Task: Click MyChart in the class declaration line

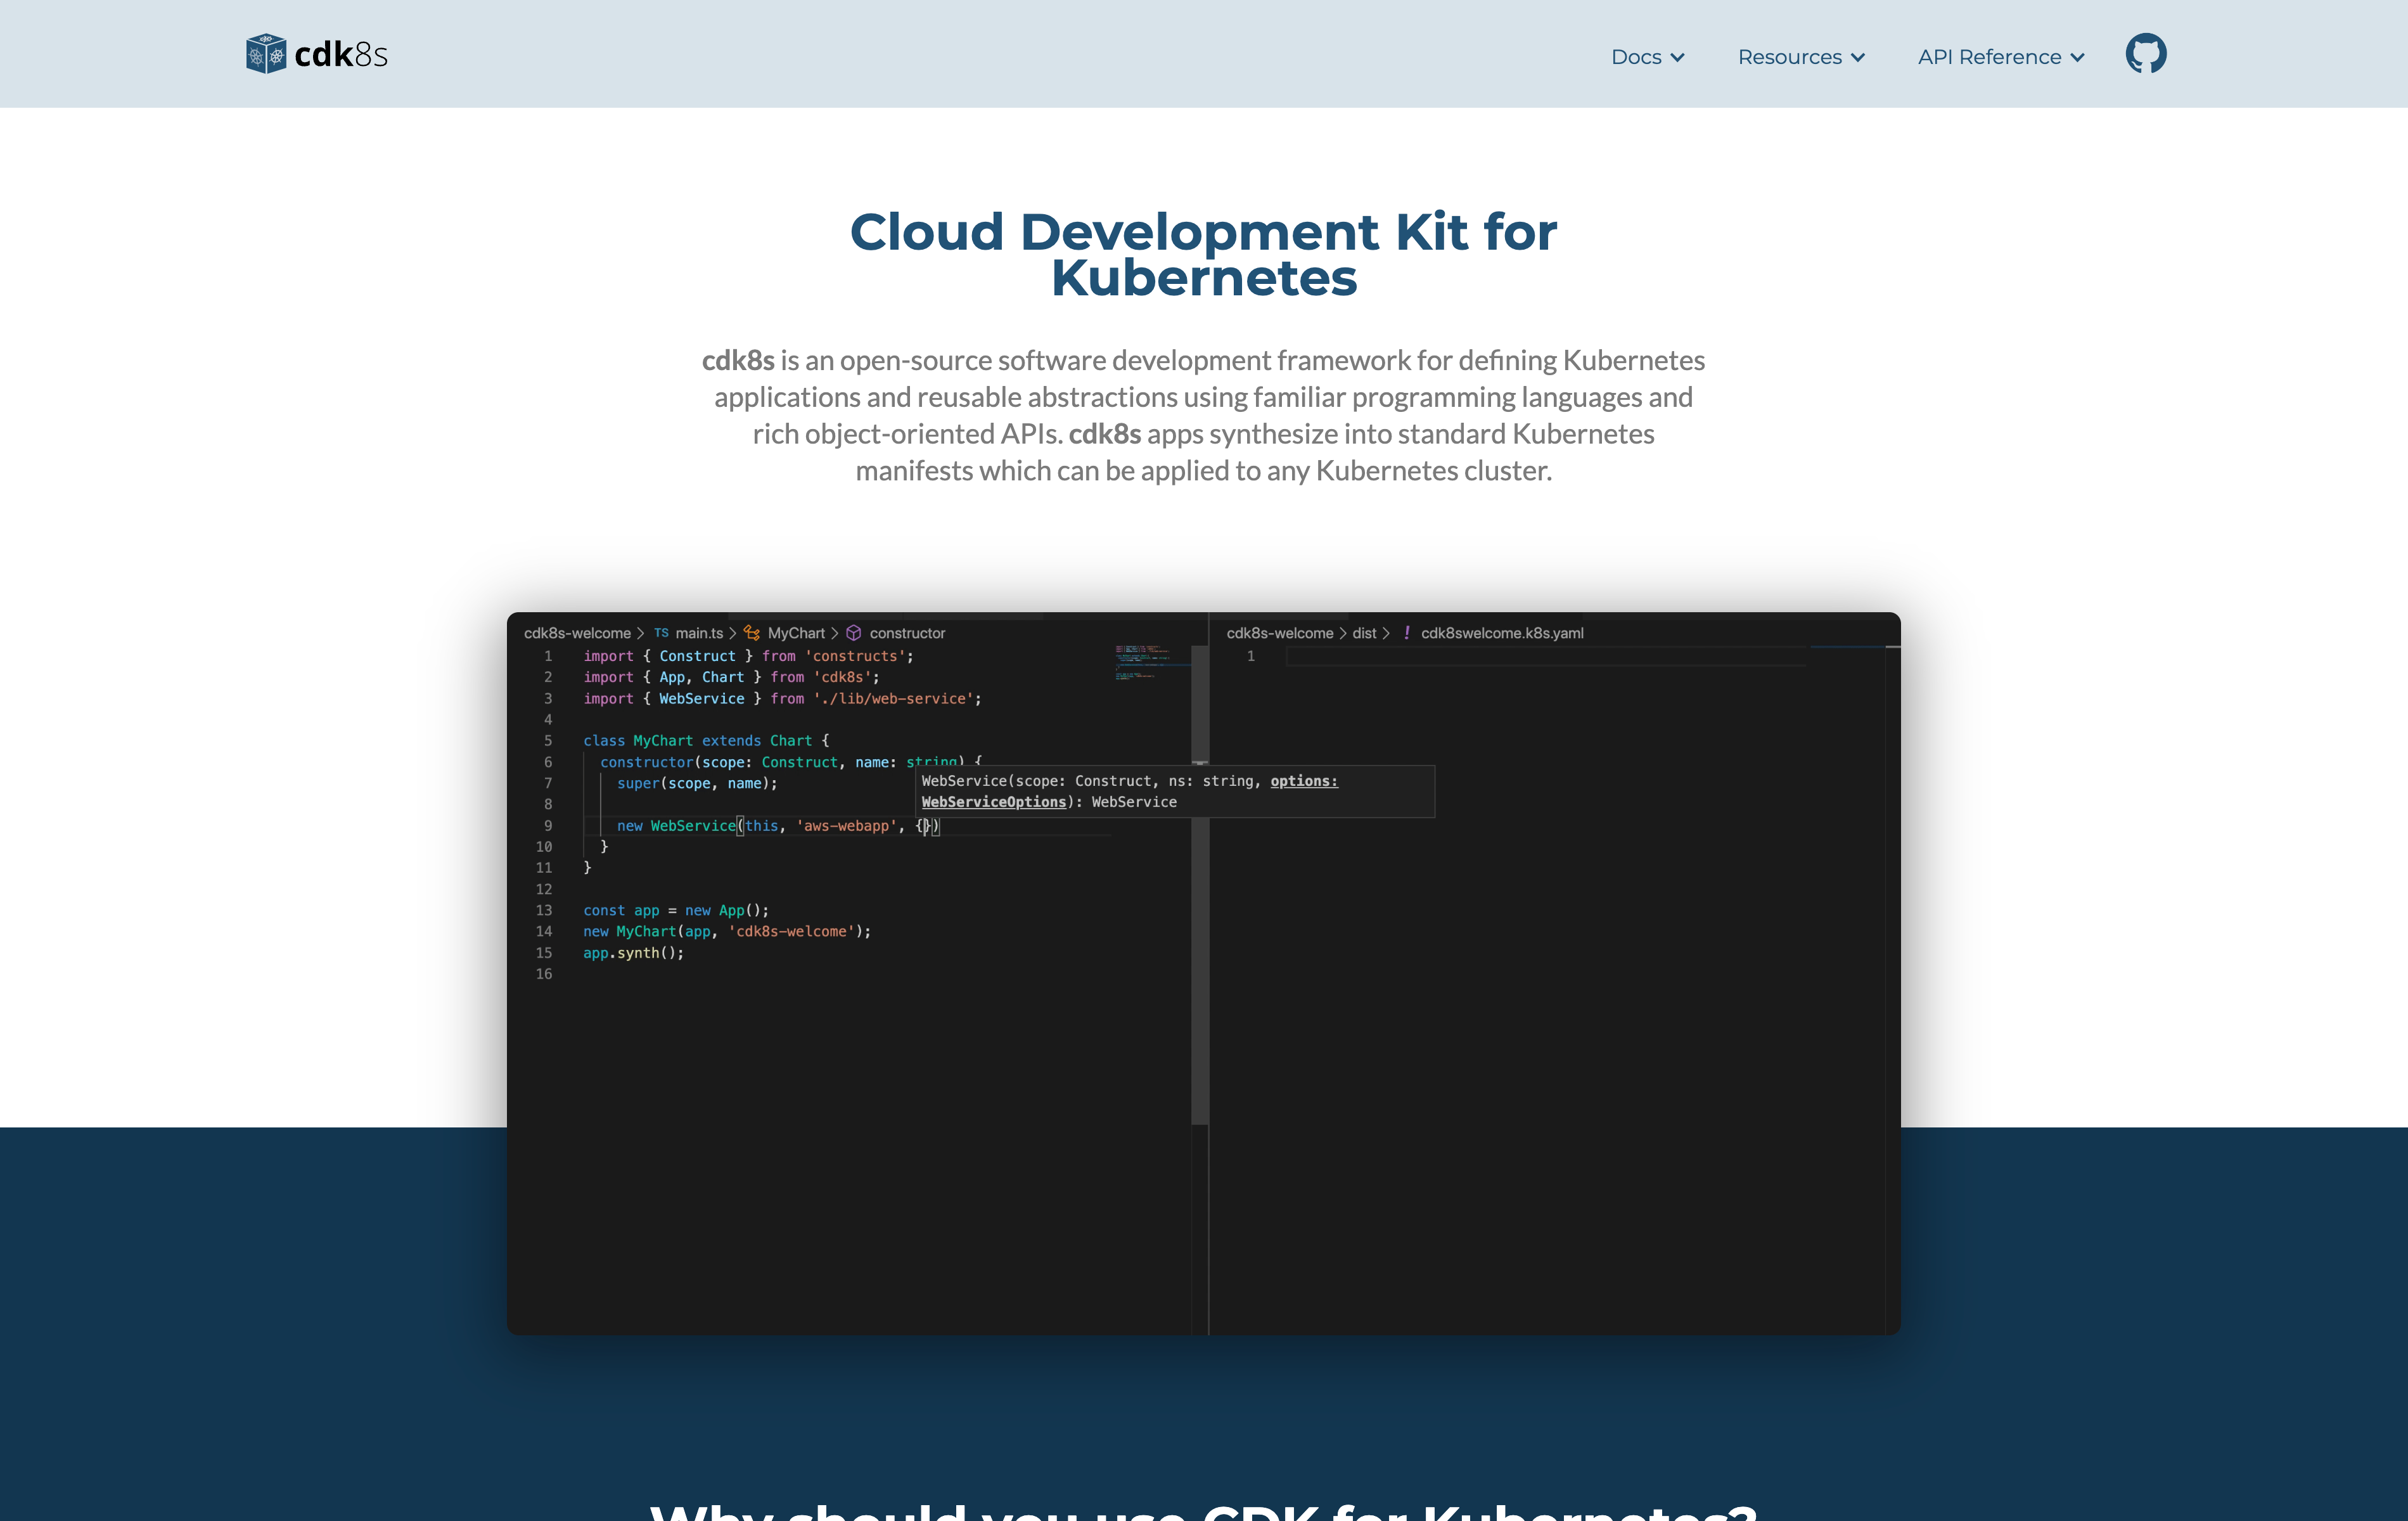Action: pyautogui.click(x=663, y=741)
